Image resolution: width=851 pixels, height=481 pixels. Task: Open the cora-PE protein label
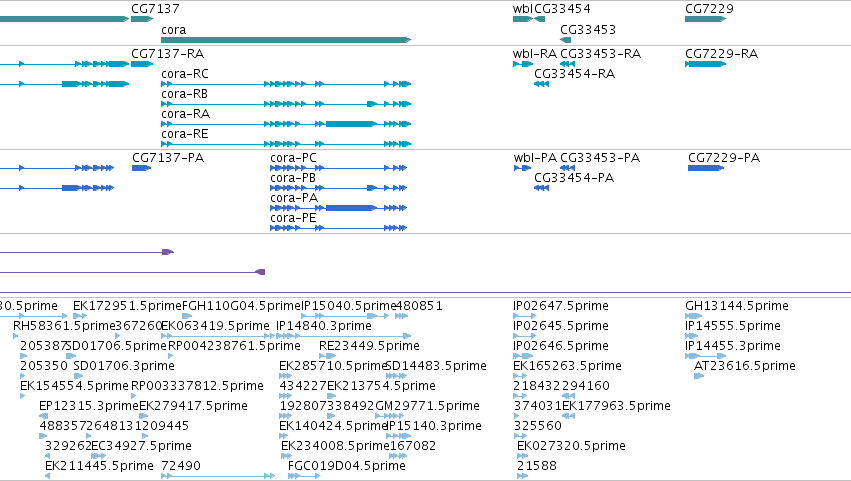tap(293, 218)
